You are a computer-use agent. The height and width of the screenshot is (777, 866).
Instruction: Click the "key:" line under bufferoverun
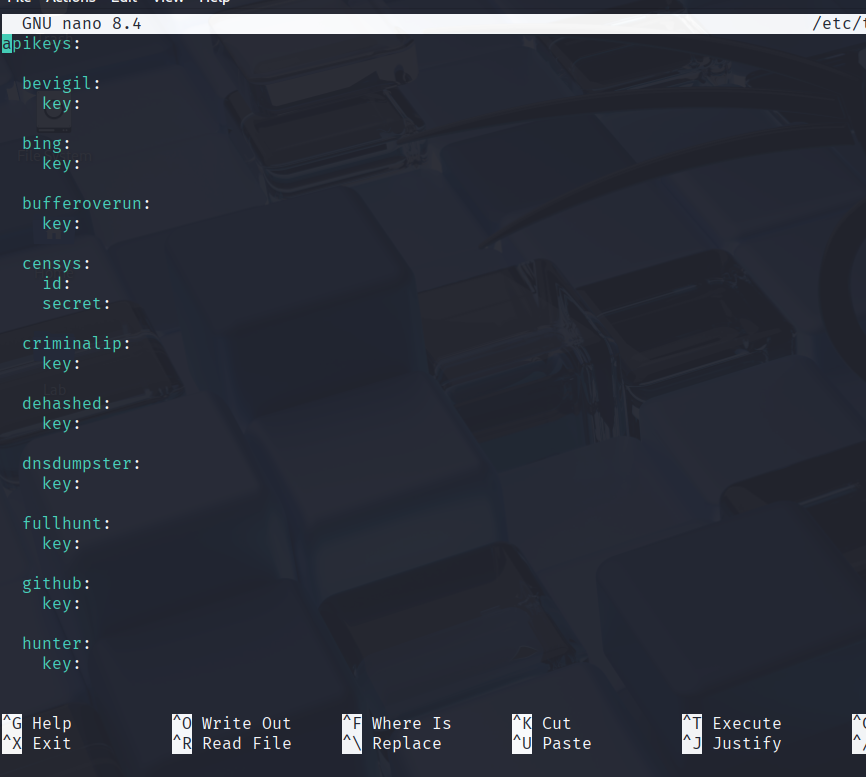[61, 224]
